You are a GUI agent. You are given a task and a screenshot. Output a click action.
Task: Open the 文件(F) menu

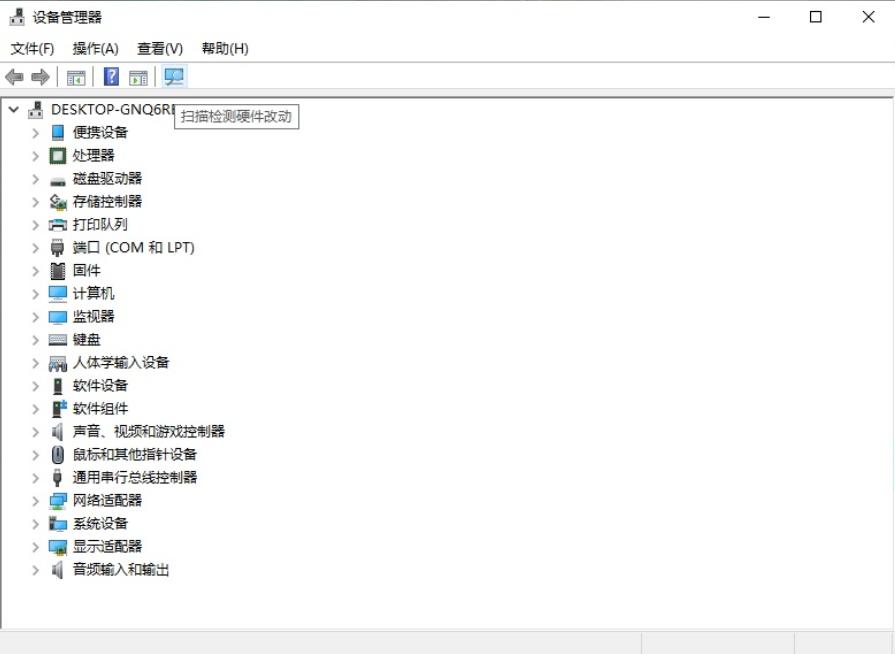(33, 49)
